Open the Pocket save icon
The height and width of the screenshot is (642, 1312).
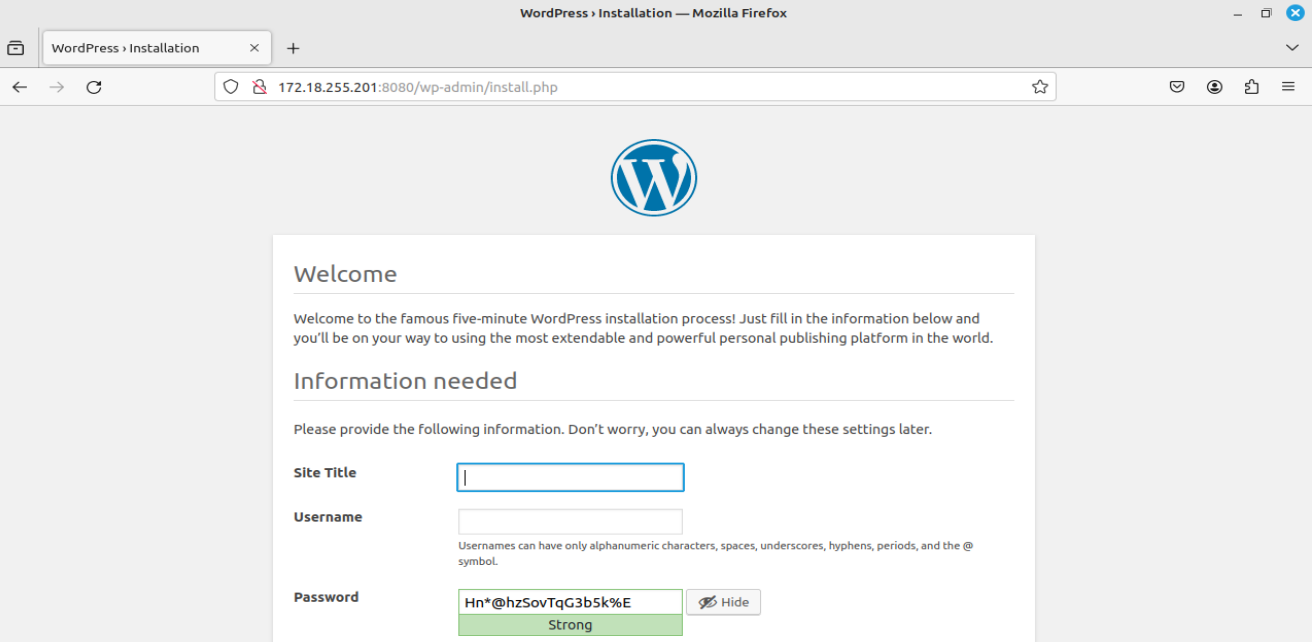point(1178,87)
